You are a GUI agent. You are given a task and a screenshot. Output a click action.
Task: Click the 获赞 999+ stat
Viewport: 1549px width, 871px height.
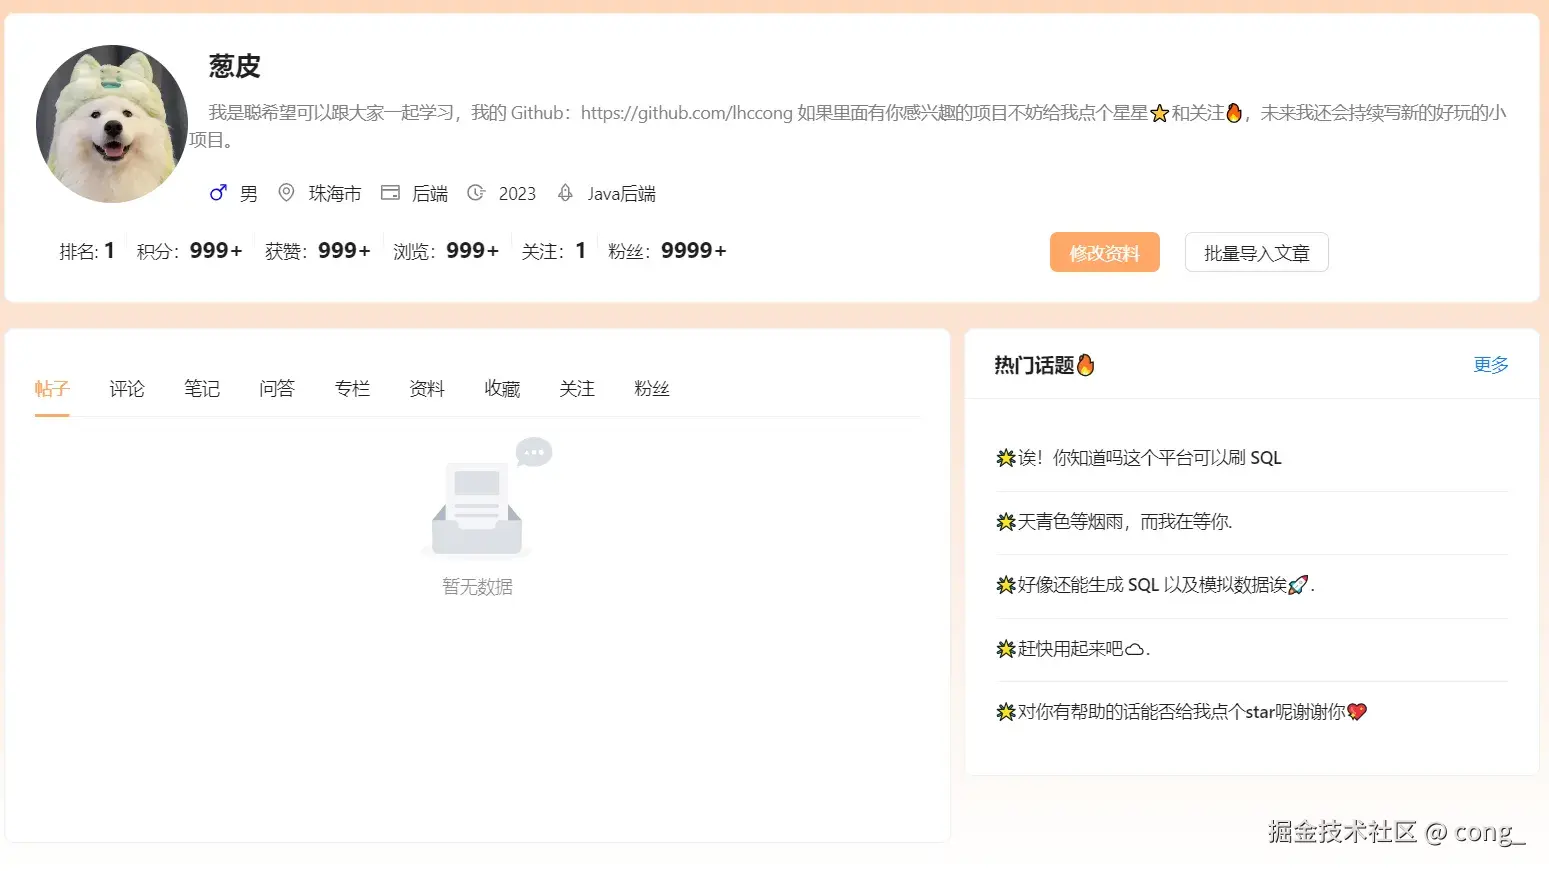pos(318,251)
